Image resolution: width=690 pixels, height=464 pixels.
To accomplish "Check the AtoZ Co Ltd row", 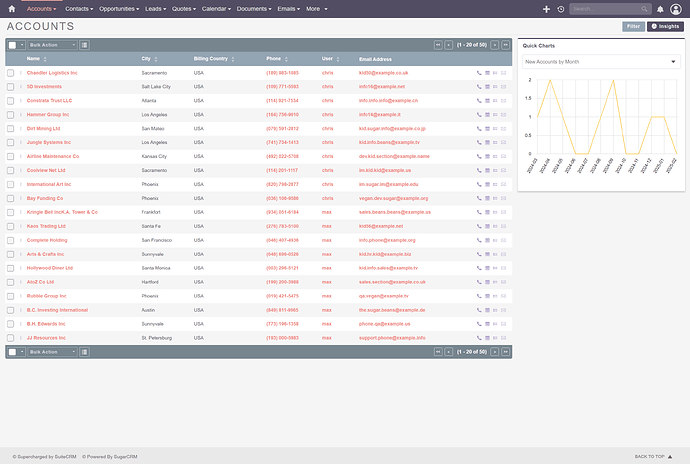I will [11, 282].
